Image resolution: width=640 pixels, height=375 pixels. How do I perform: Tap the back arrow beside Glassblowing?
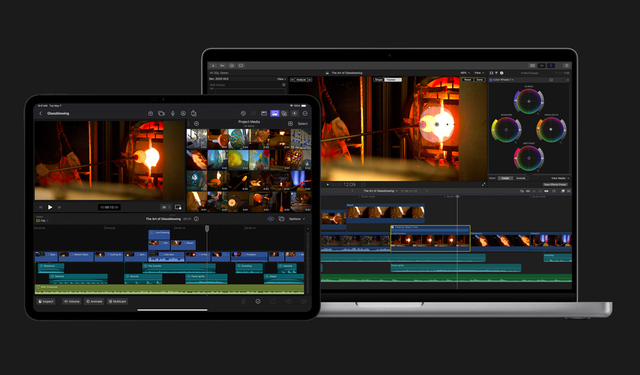point(40,113)
